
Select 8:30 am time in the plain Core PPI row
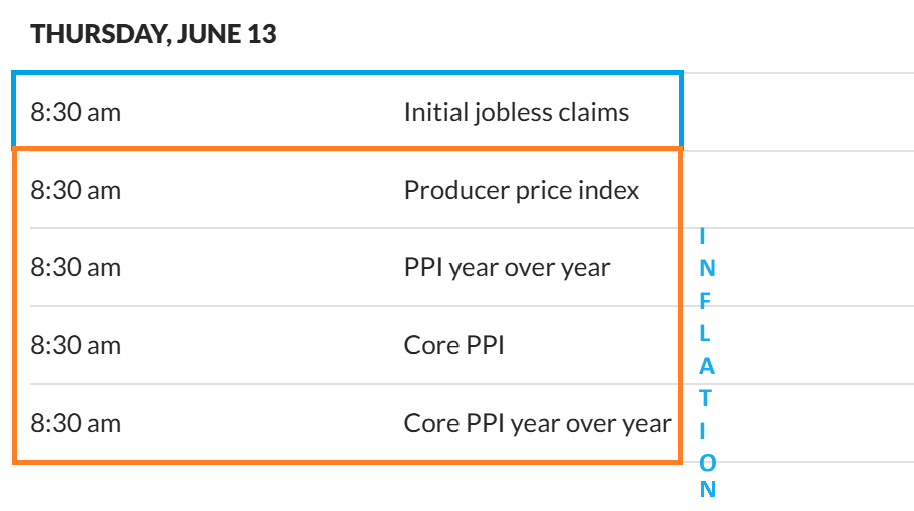(76, 346)
